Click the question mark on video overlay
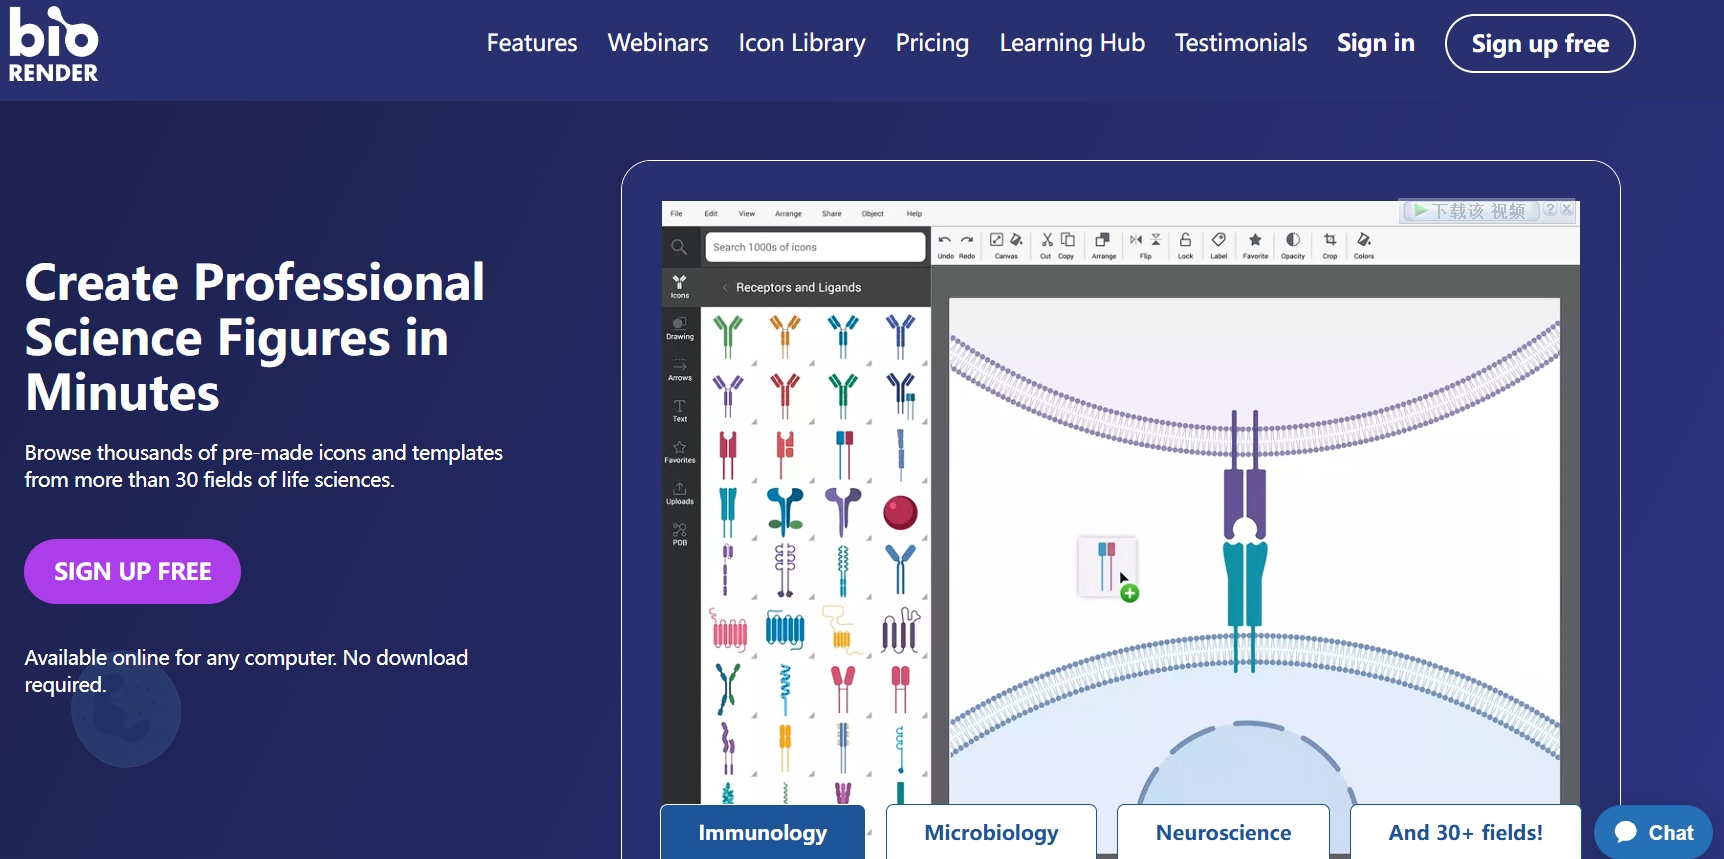 1550,210
